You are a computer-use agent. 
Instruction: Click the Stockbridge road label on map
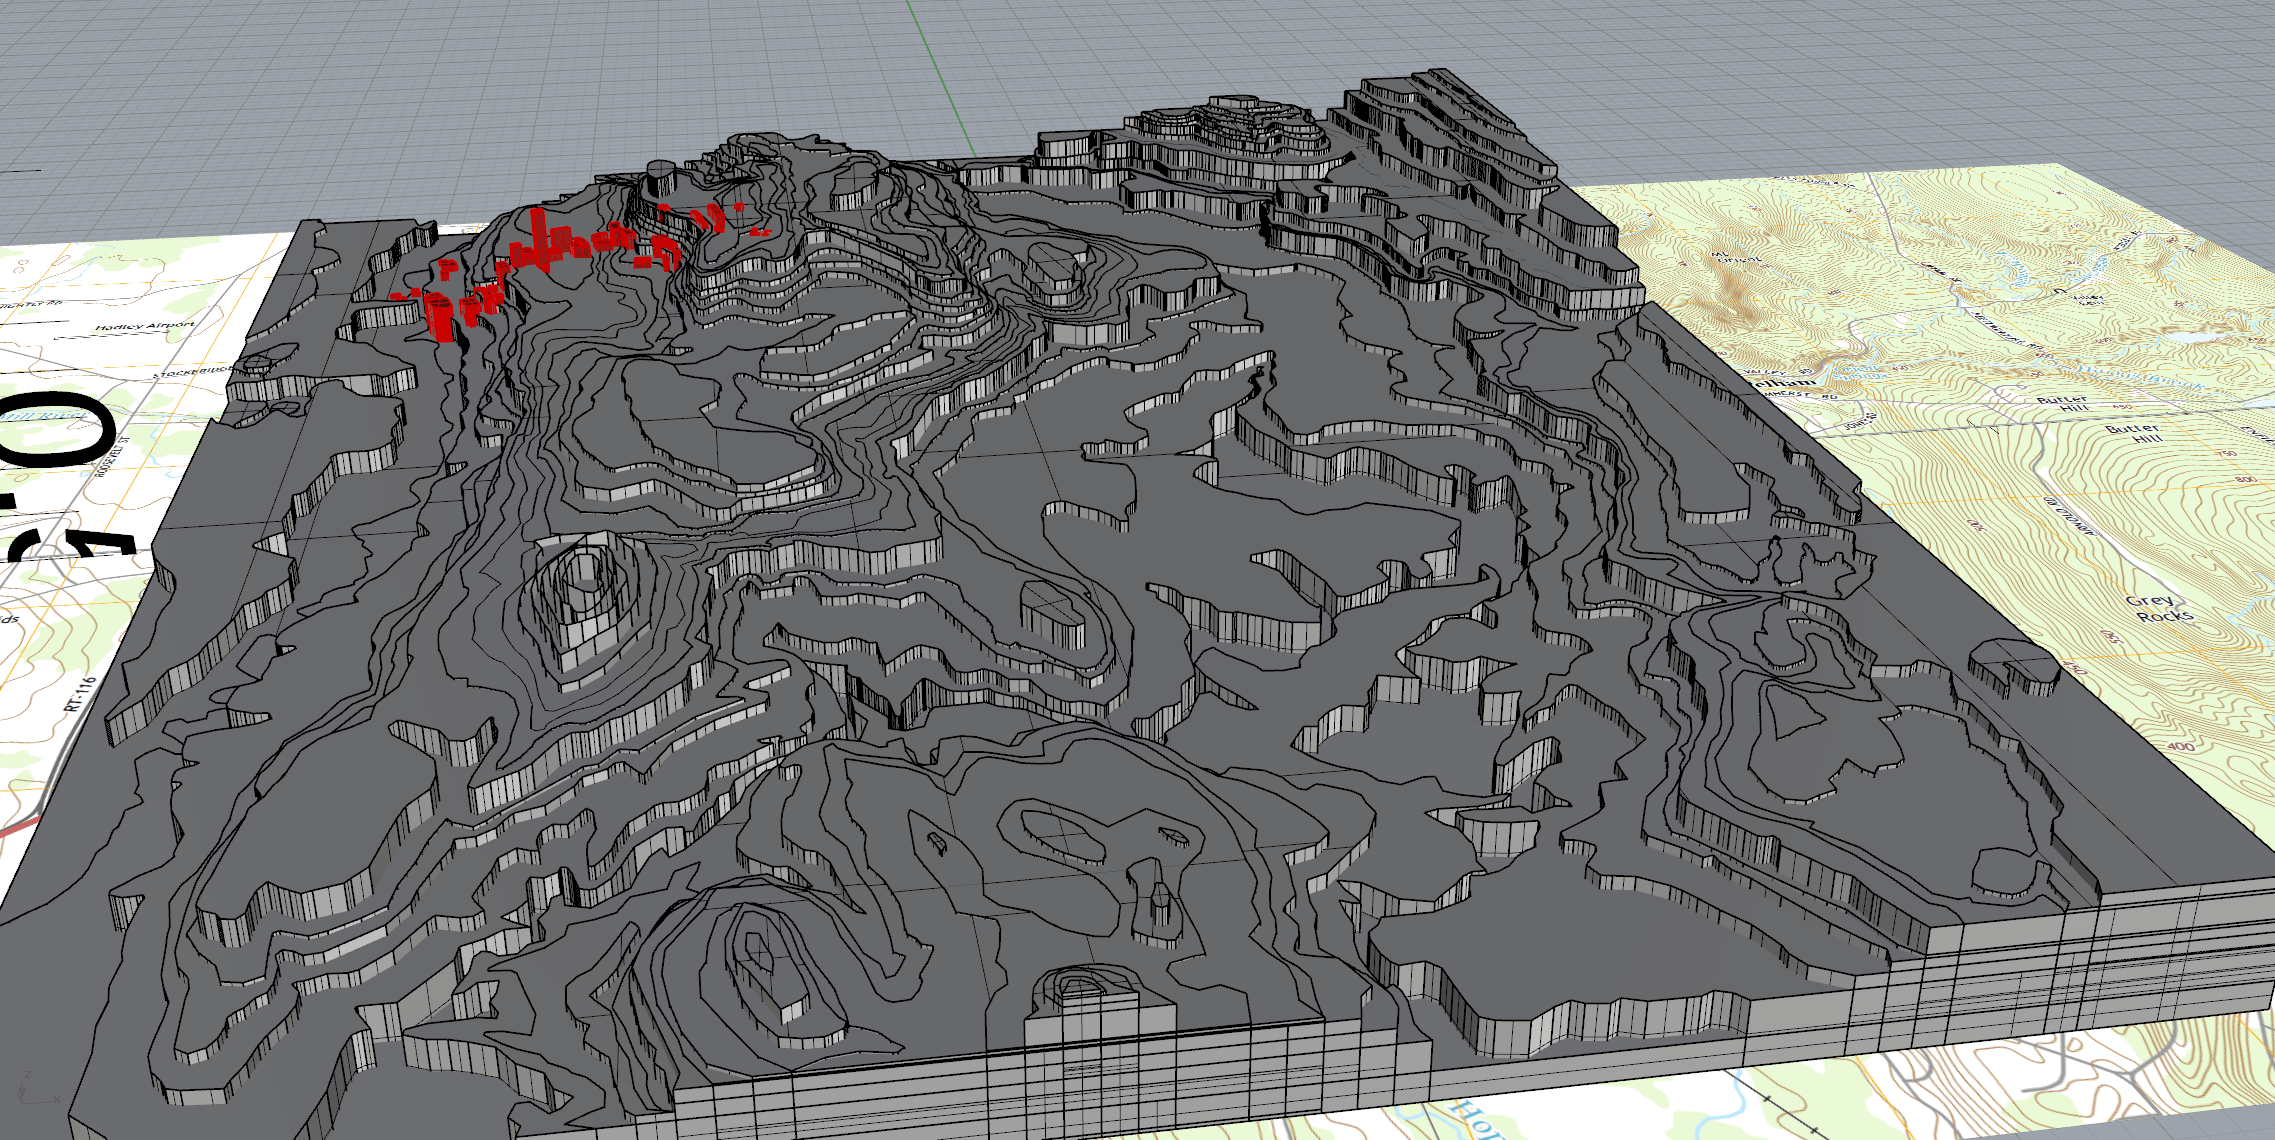190,371
